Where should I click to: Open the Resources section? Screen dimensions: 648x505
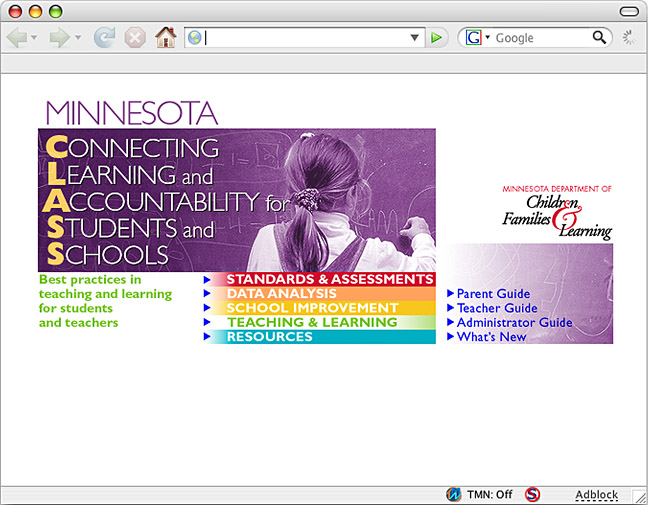[x=269, y=337]
